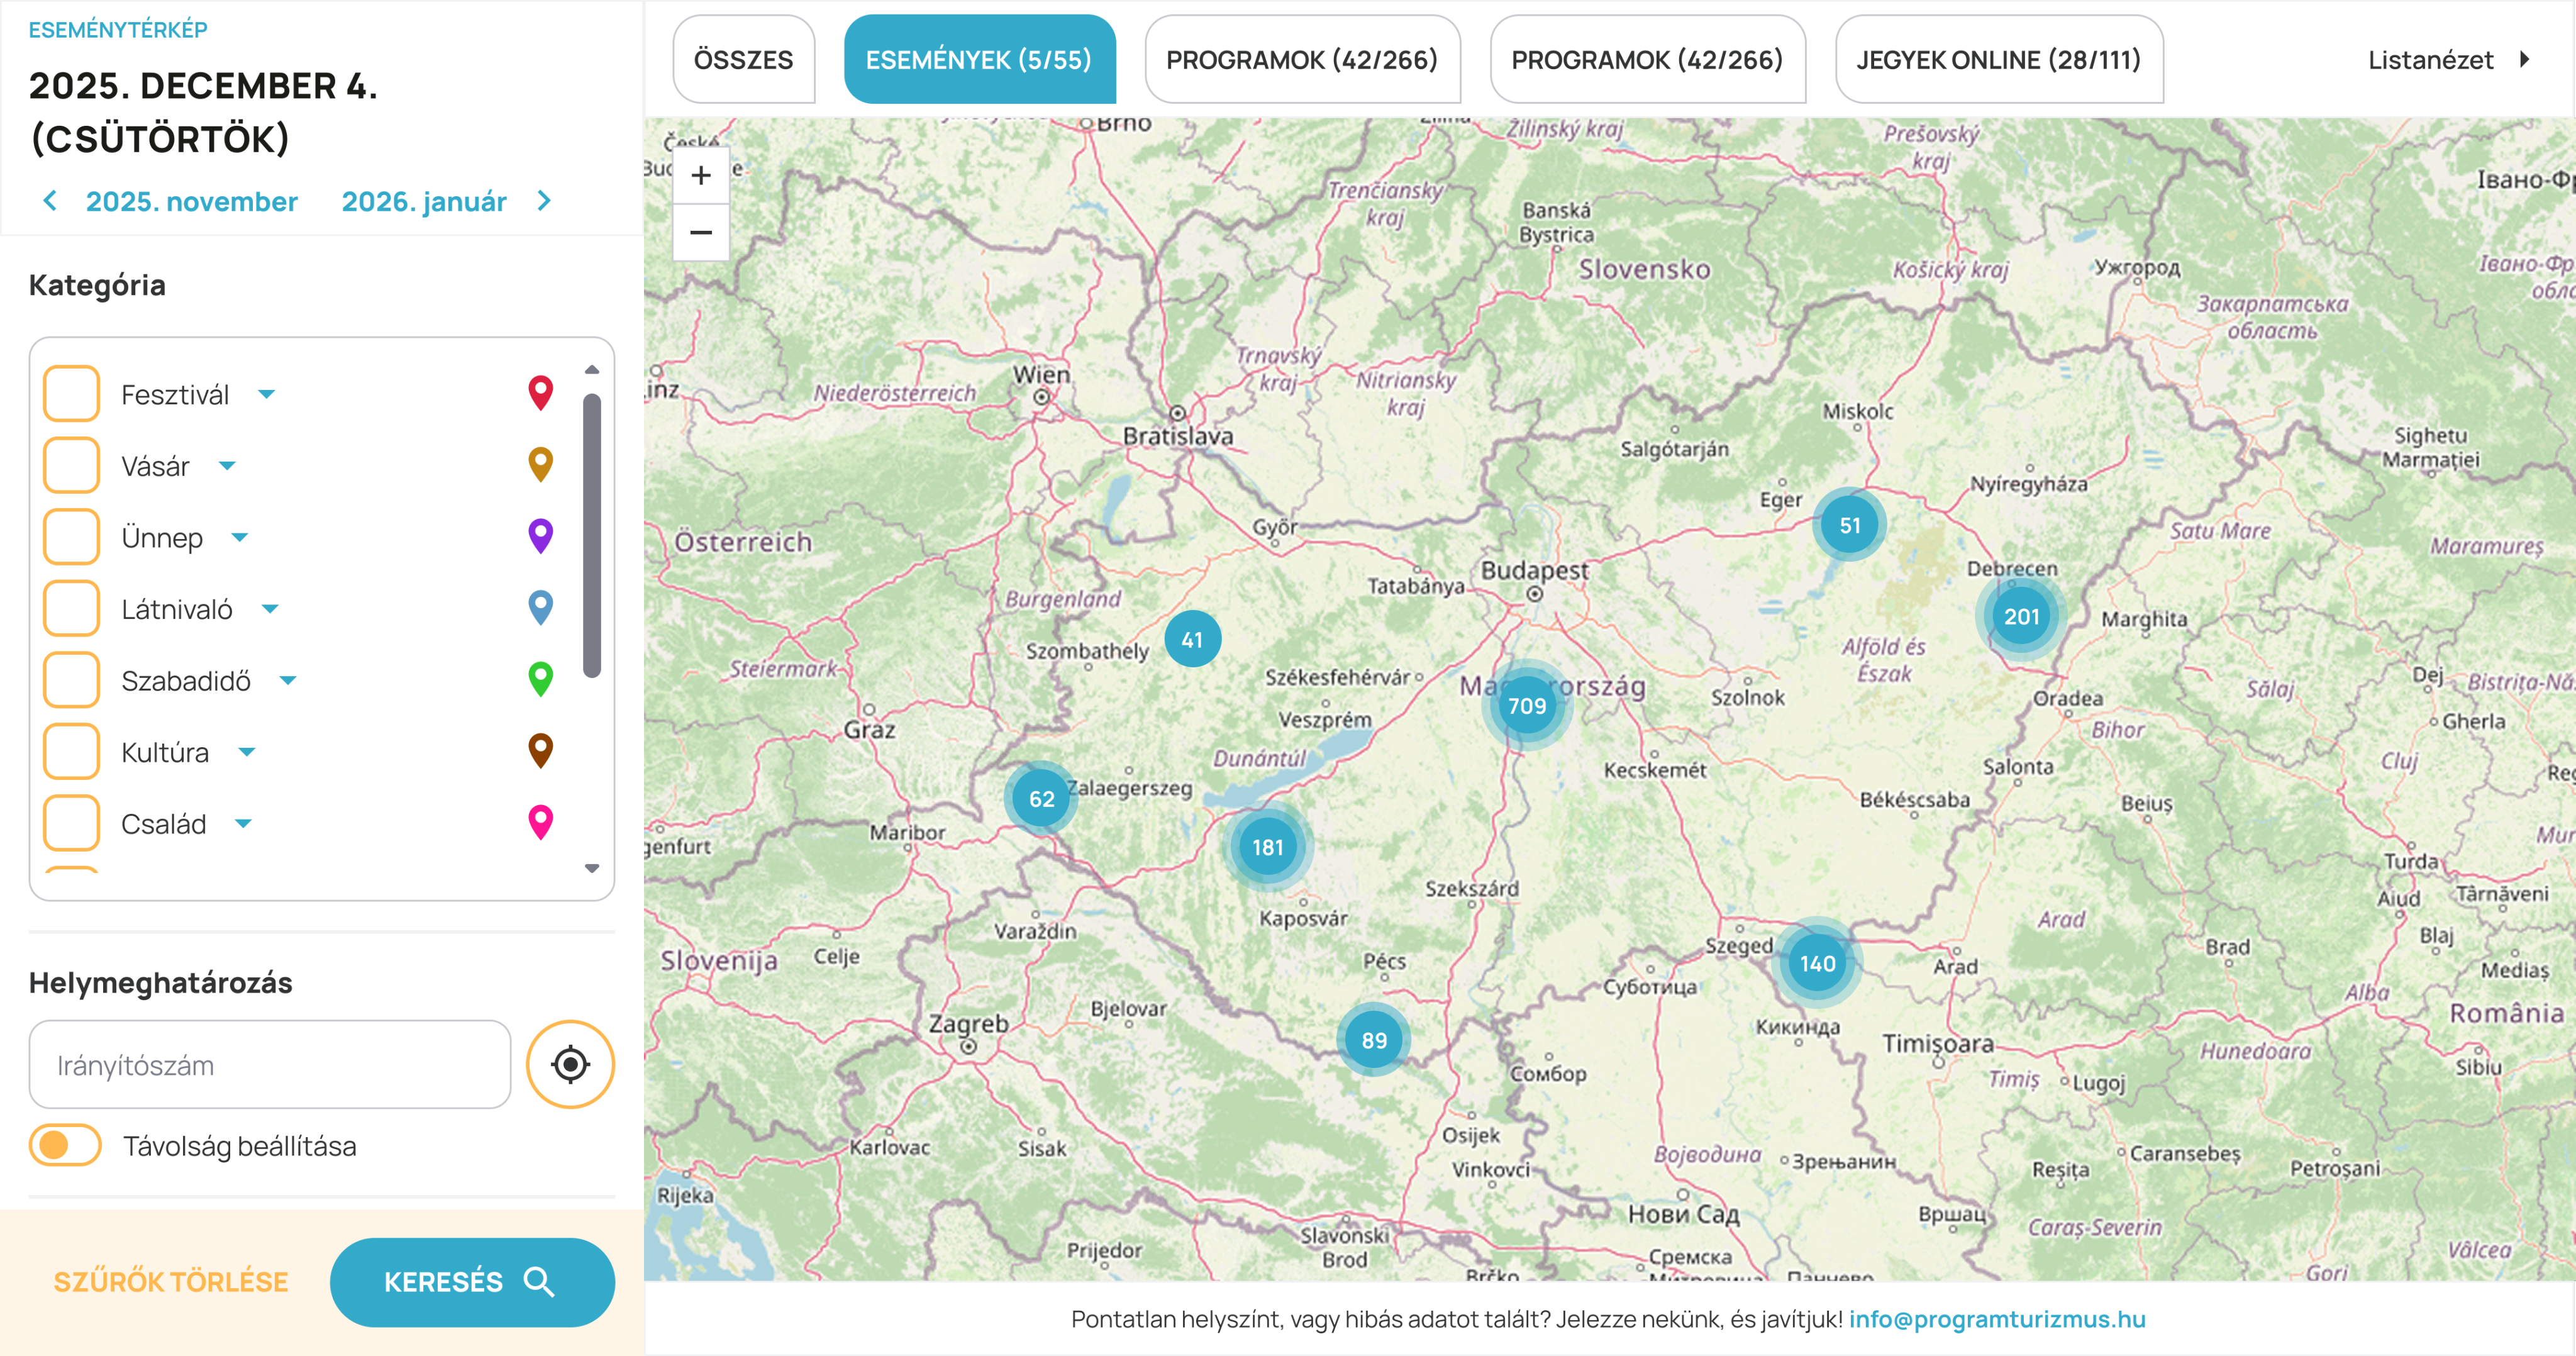Check the Kultúra category checkbox
The image size is (2576, 1356).
72,751
